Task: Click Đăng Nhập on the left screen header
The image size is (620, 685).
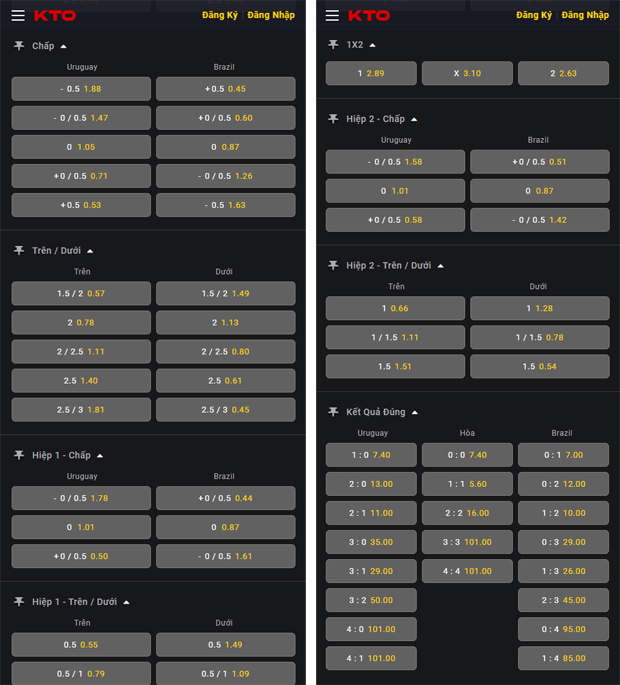Action: [x=271, y=15]
